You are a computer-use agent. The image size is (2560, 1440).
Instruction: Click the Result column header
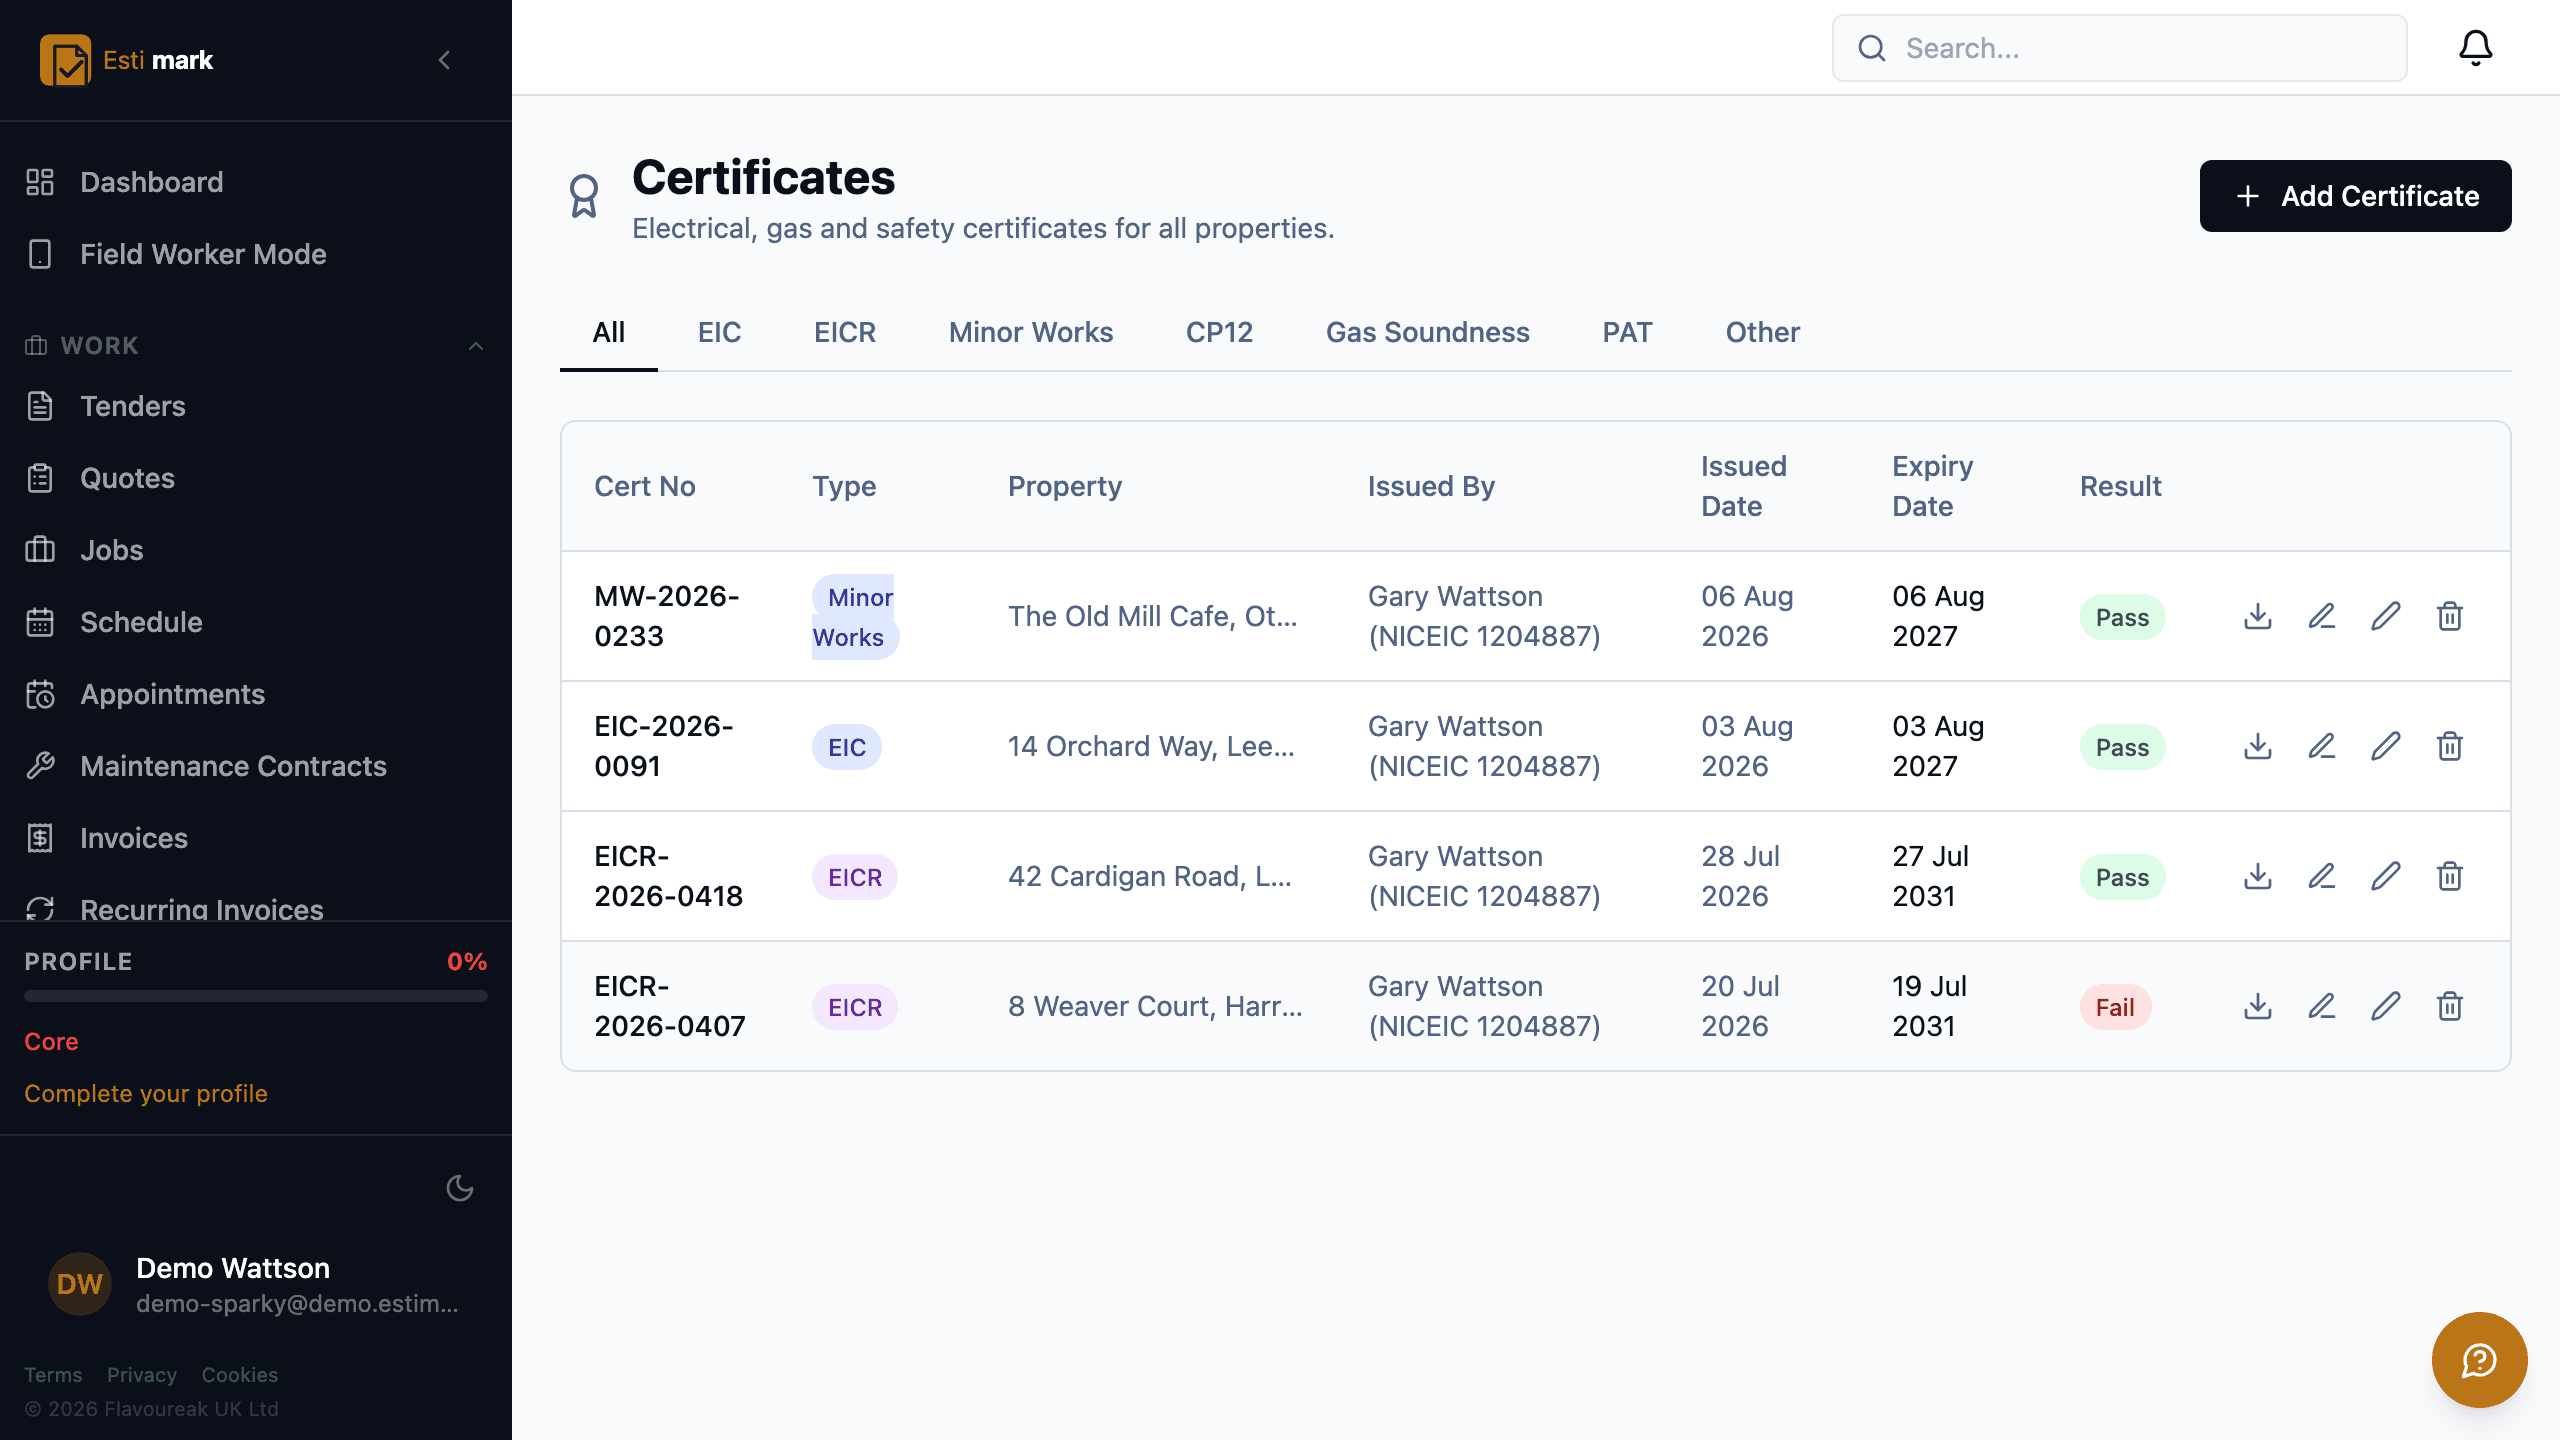point(2120,486)
